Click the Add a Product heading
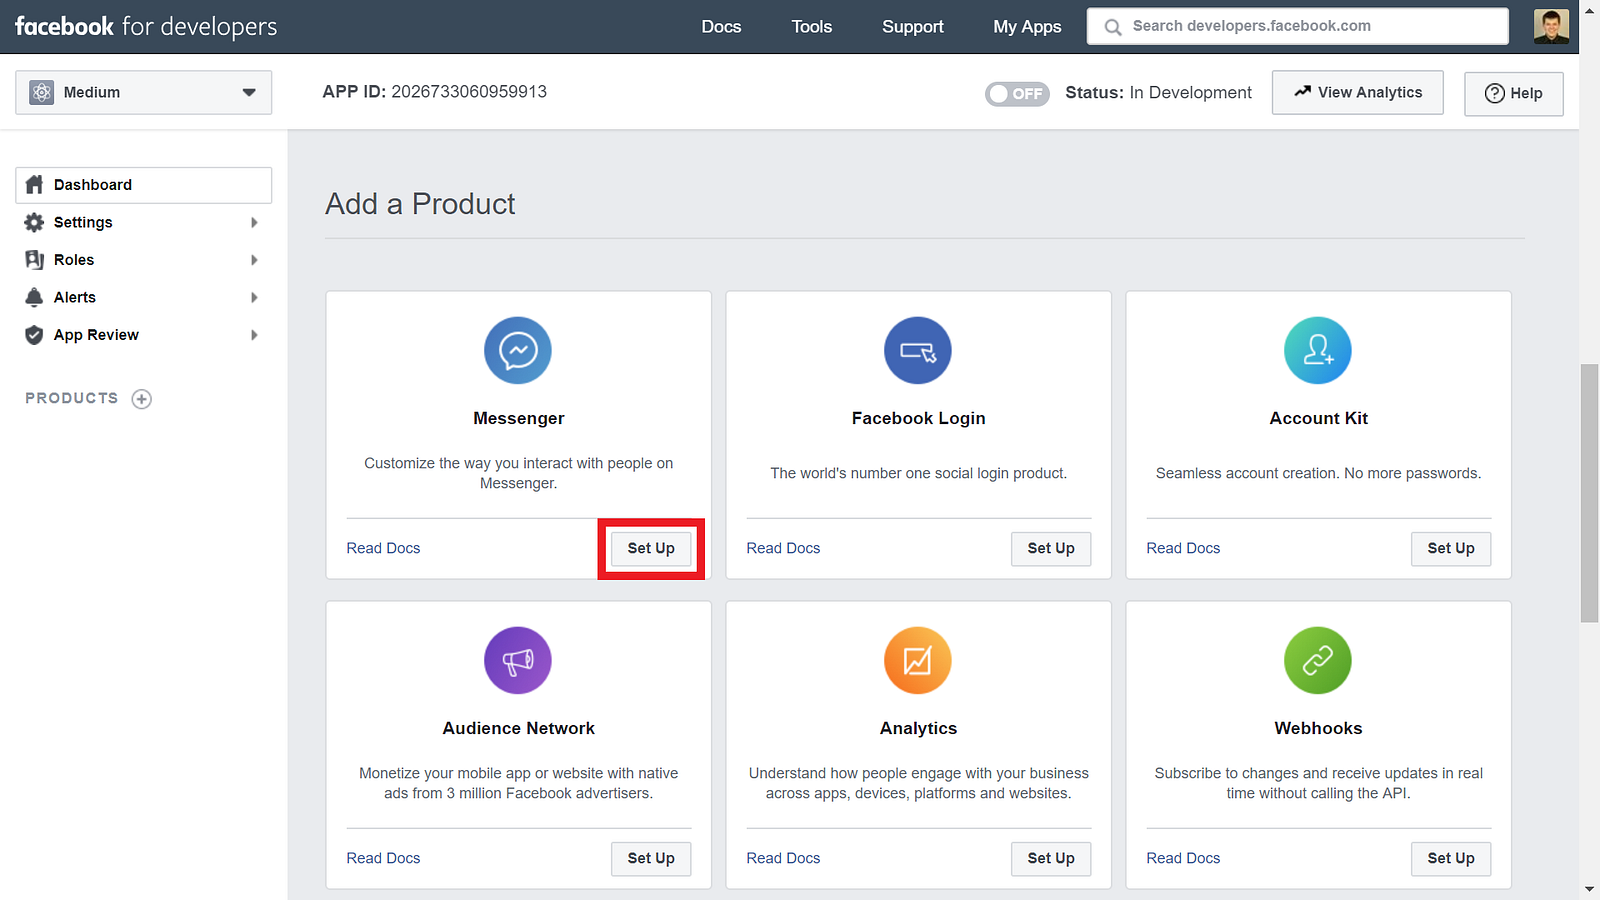This screenshot has height=900, width=1600. coord(420,204)
